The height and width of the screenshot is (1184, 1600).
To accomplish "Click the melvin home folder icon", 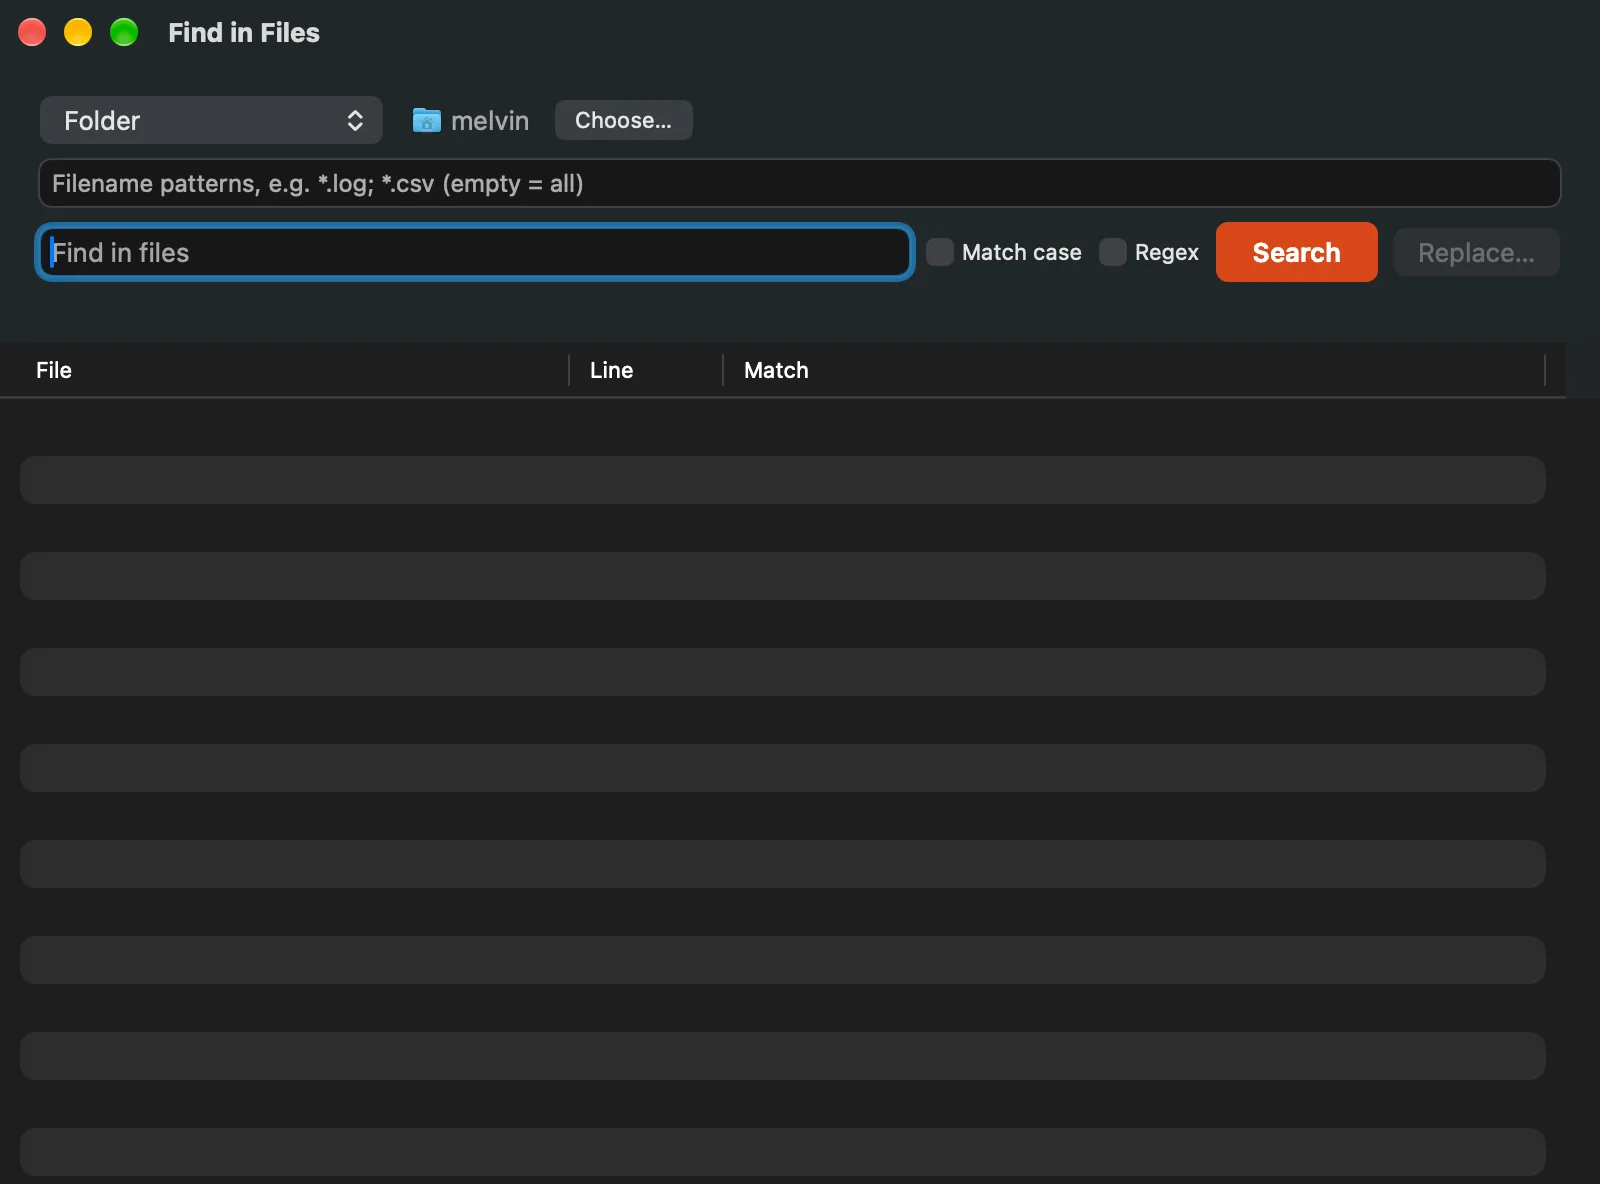I will click(427, 121).
